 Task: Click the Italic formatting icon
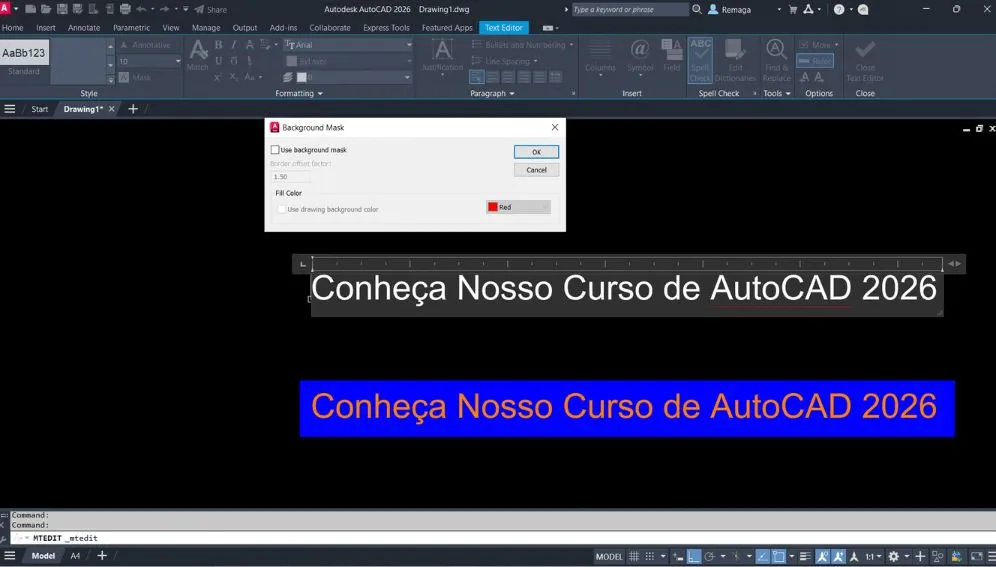[x=234, y=44]
